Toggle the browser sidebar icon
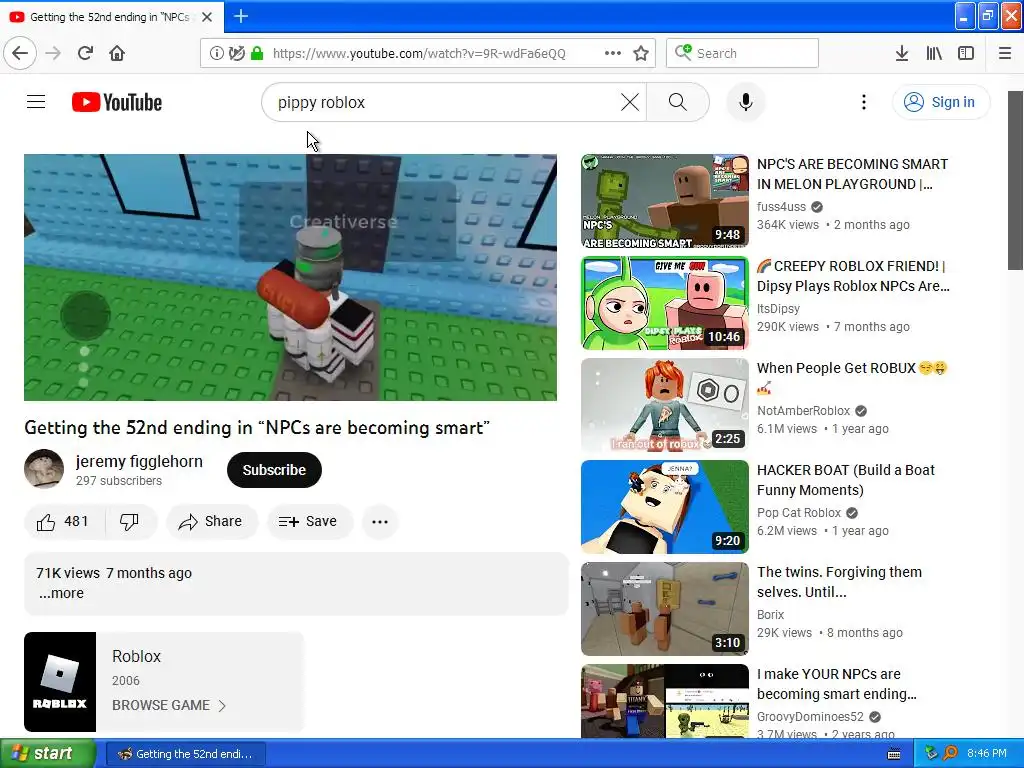The image size is (1024, 768). pyautogui.click(x=966, y=53)
